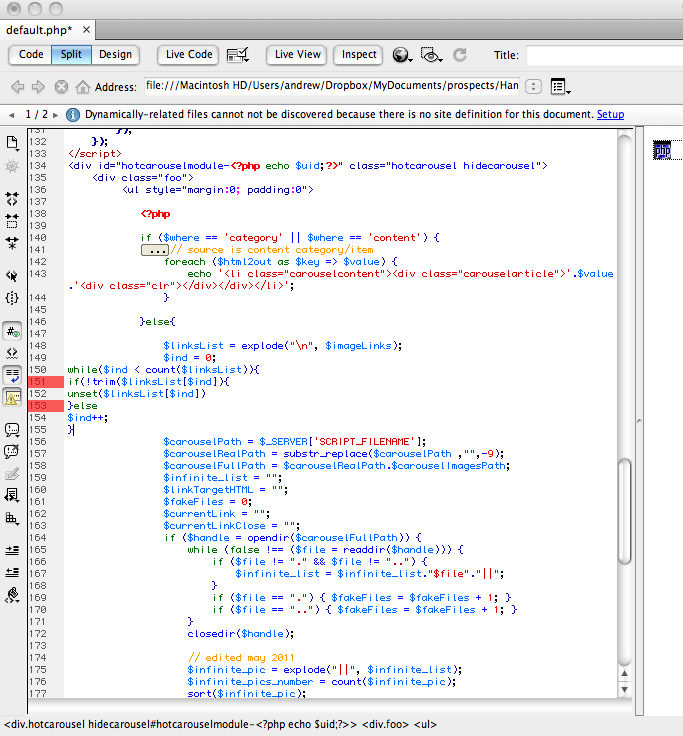Click the Address field with file path
This screenshot has height=736, width=683.
332,86
